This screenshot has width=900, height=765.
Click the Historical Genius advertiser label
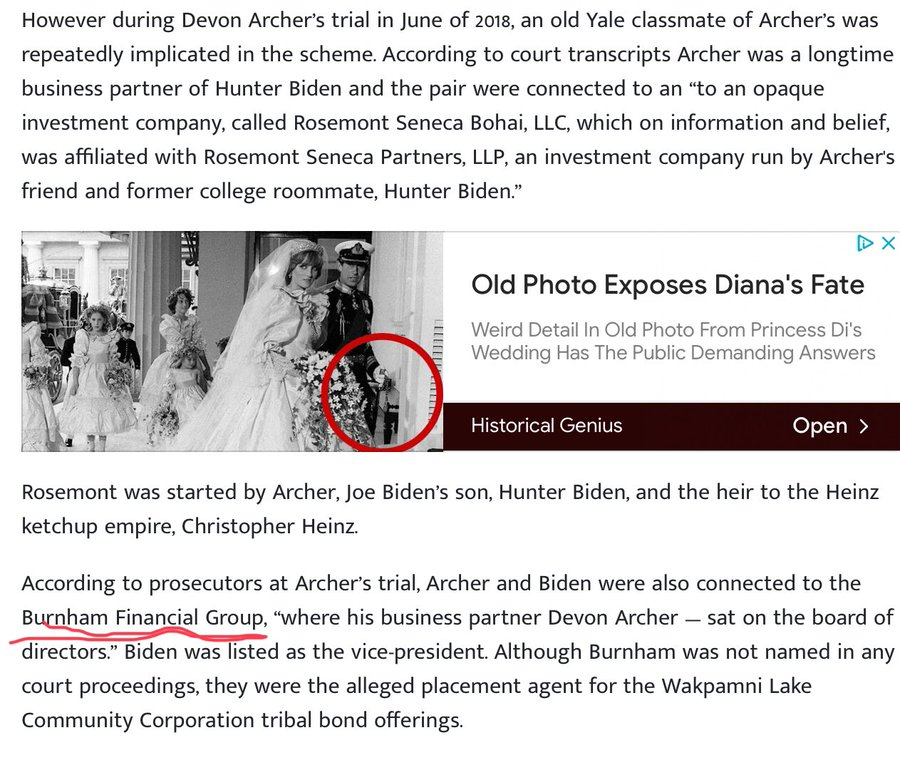(x=546, y=426)
